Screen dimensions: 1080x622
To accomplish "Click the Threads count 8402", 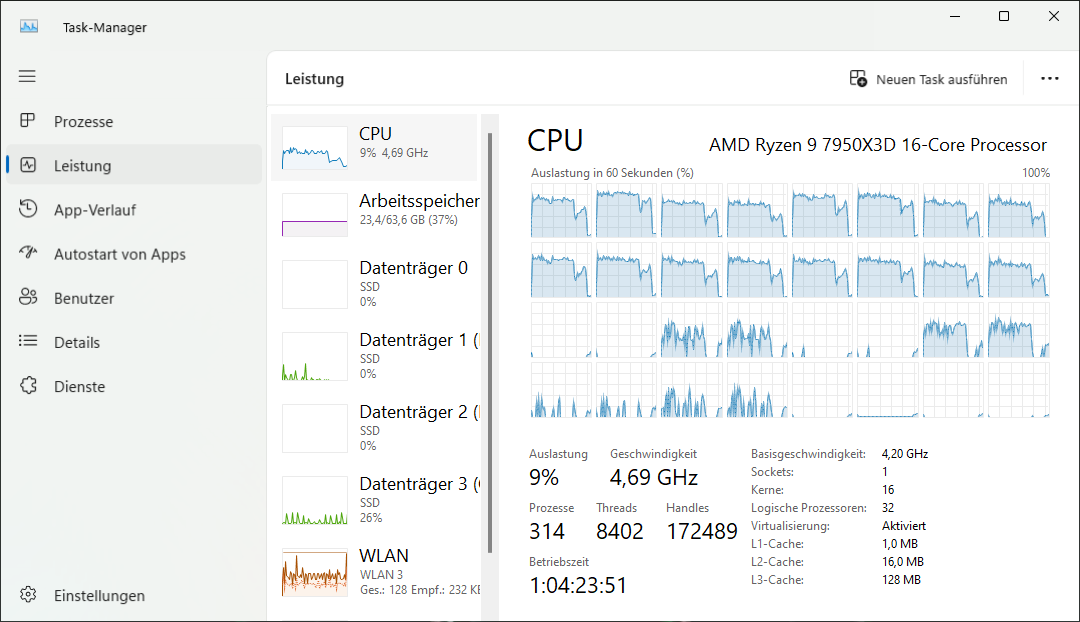I will [620, 531].
